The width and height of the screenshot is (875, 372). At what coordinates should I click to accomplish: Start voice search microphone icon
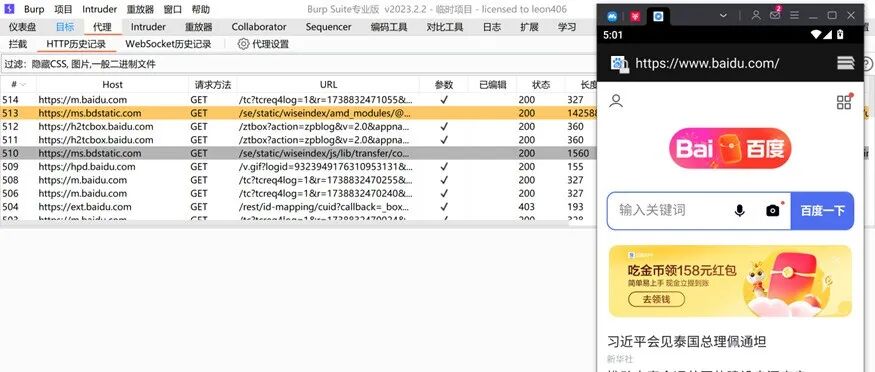(x=740, y=211)
